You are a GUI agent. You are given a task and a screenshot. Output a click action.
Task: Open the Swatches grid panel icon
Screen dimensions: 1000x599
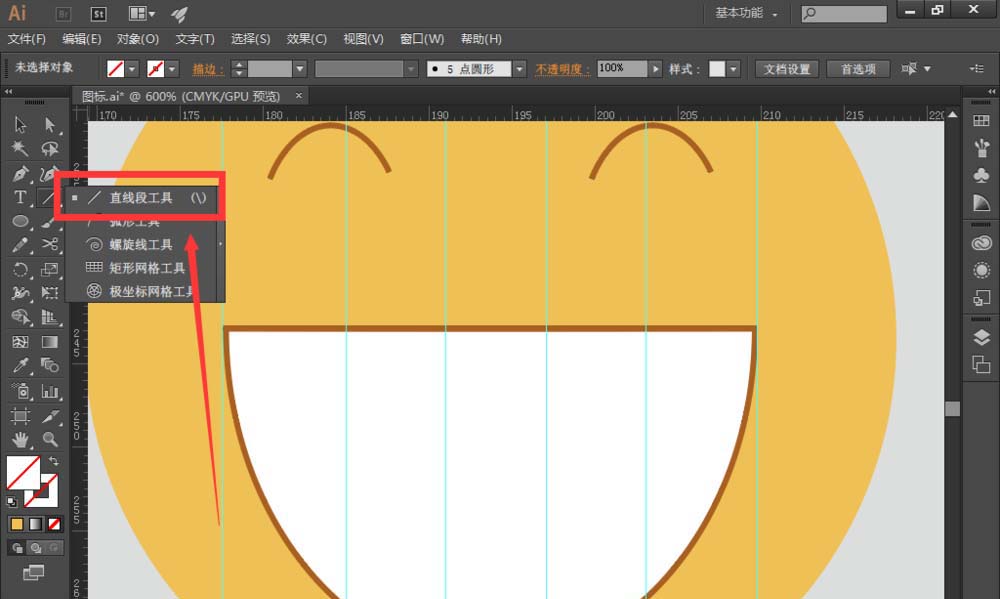tap(981, 121)
